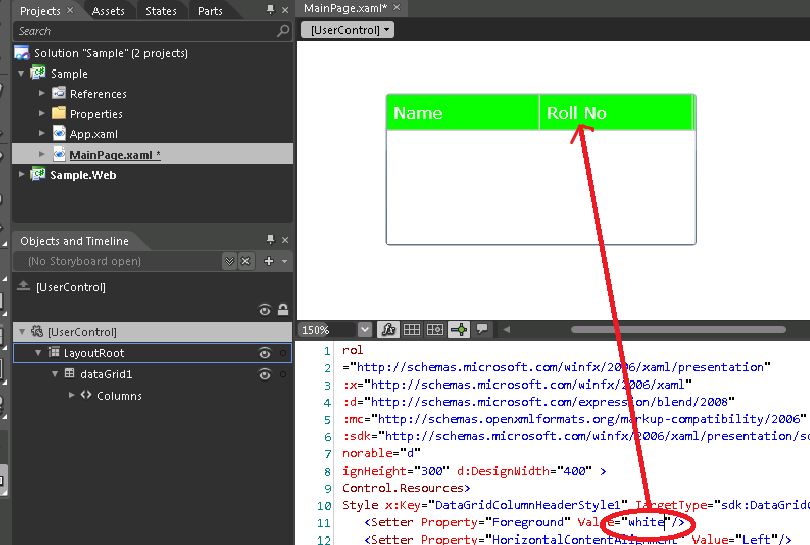The width and height of the screenshot is (810, 545).
Task: Expand the Columns node
Action: (x=71, y=395)
